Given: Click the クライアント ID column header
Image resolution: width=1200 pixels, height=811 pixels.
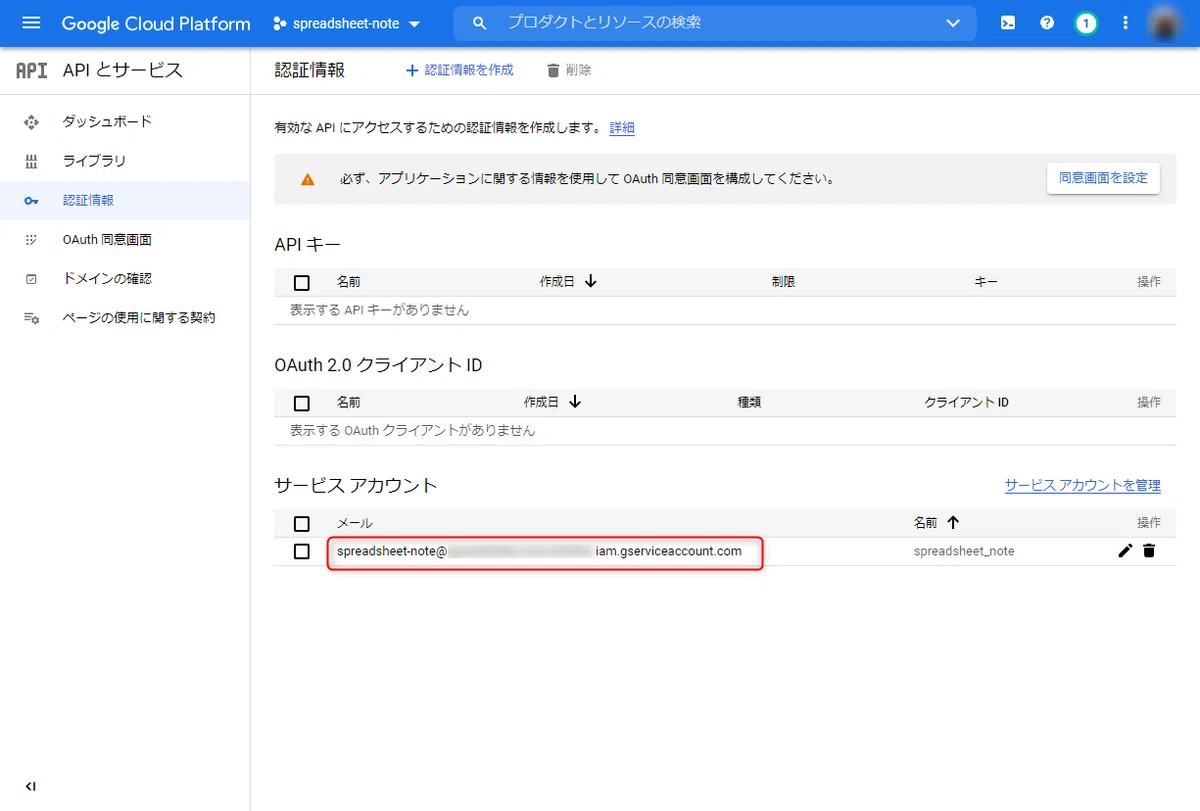Looking at the screenshot, I should (966, 402).
